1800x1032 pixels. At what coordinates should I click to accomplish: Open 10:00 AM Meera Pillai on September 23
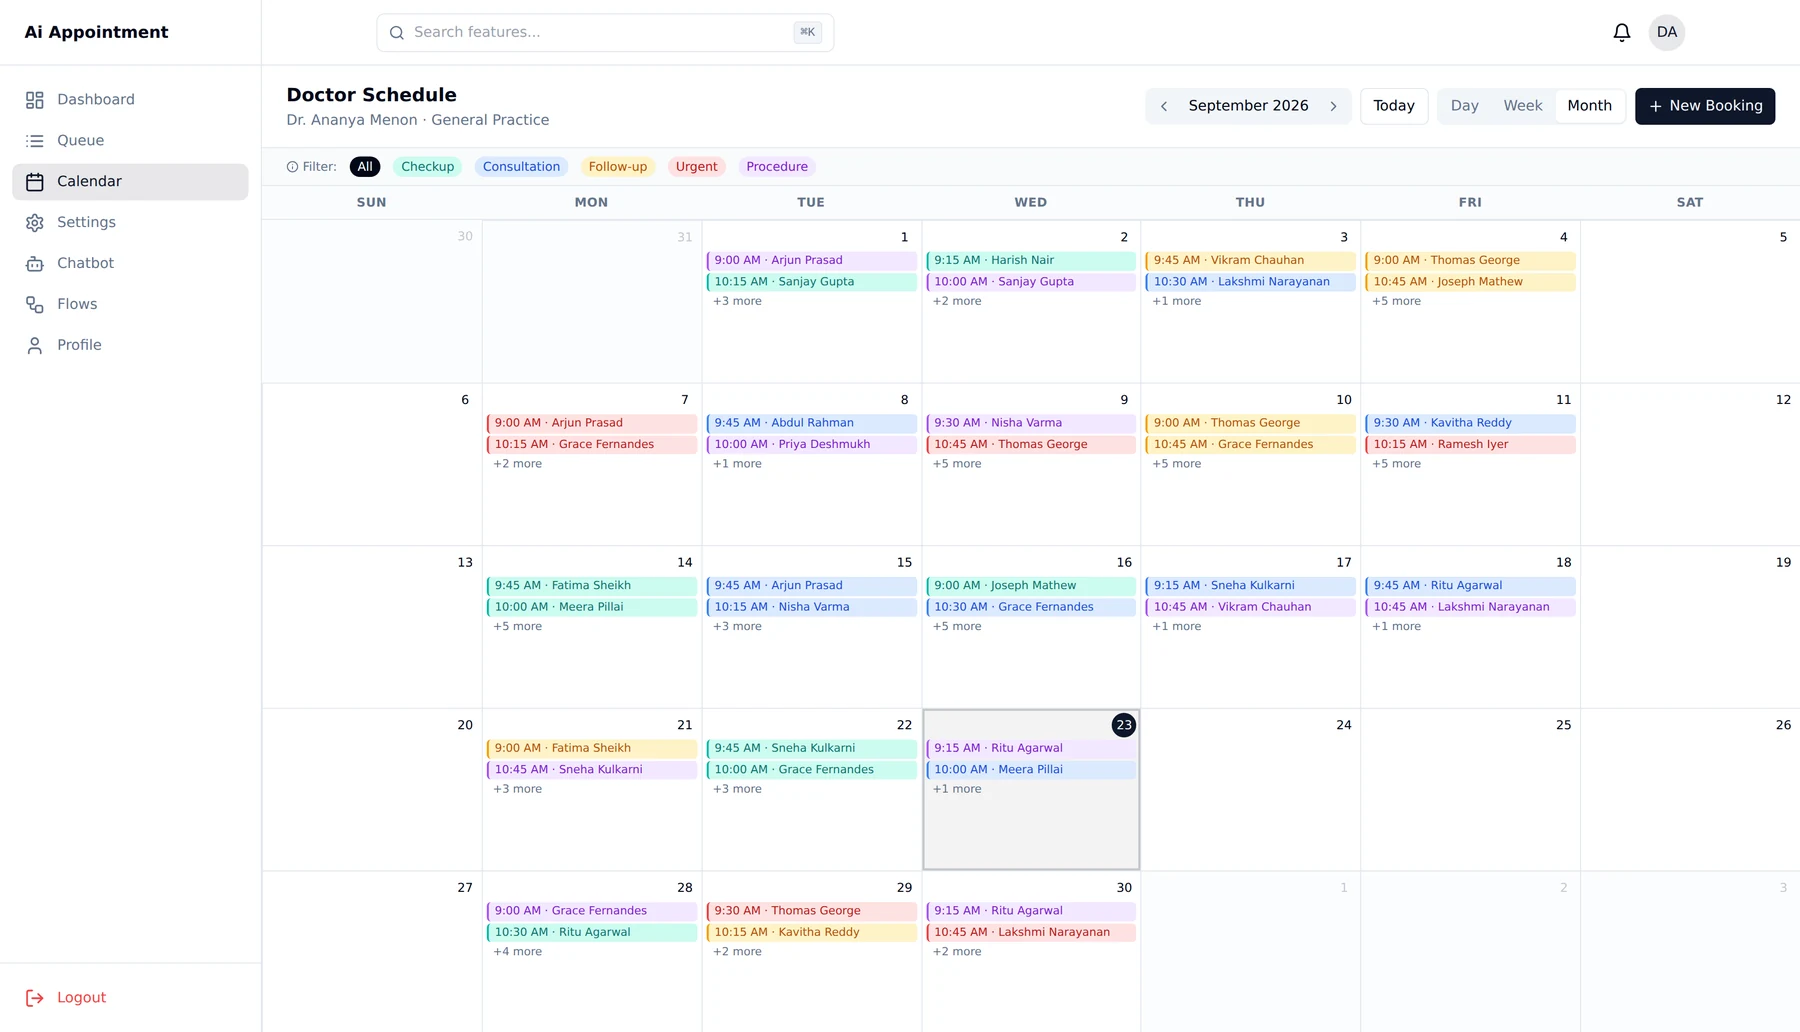(1031, 770)
